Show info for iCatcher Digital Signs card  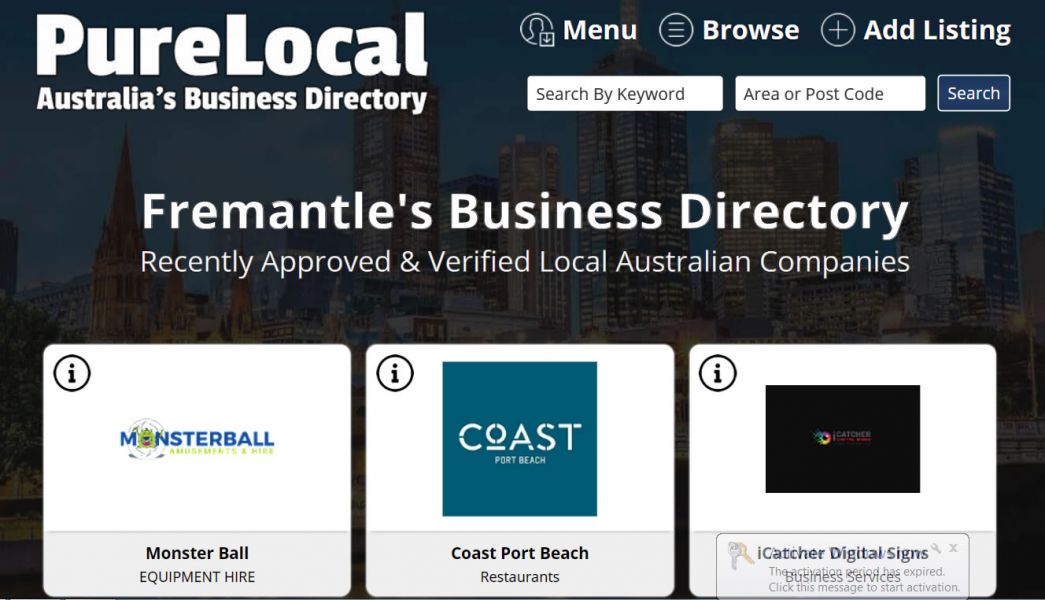pyautogui.click(x=718, y=373)
